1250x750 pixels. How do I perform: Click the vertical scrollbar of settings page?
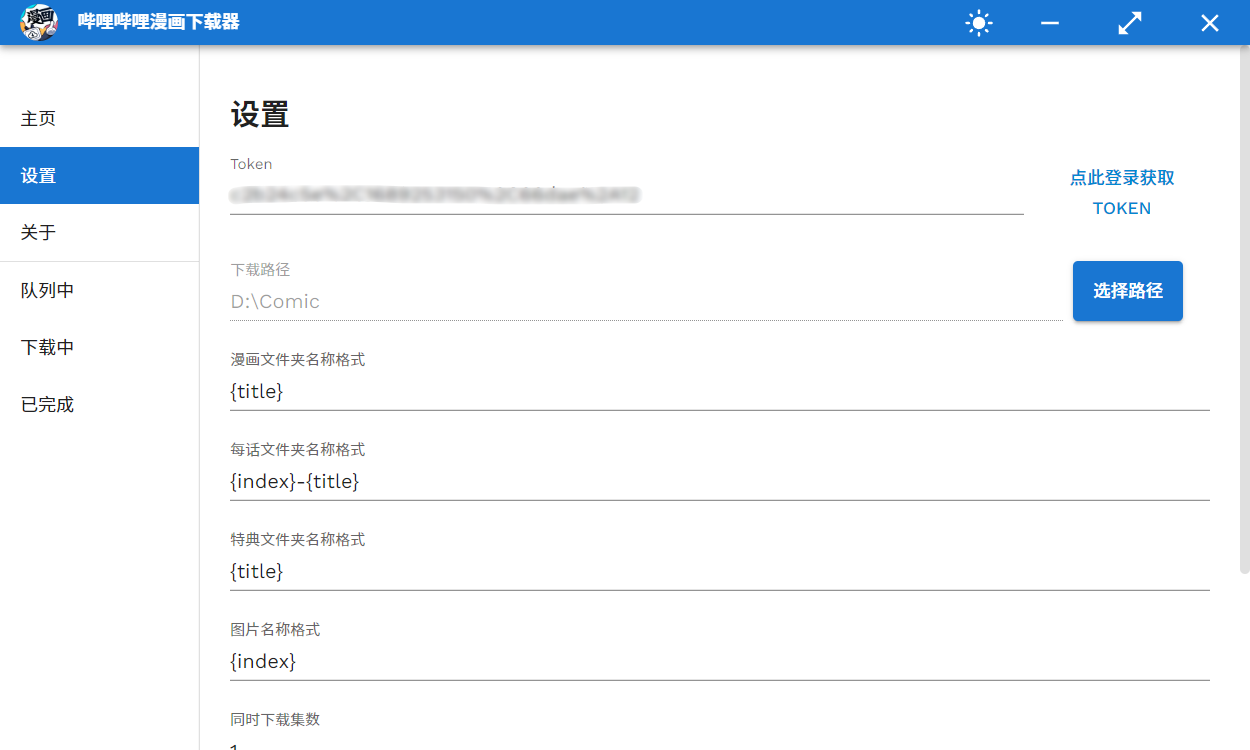[1244, 310]
